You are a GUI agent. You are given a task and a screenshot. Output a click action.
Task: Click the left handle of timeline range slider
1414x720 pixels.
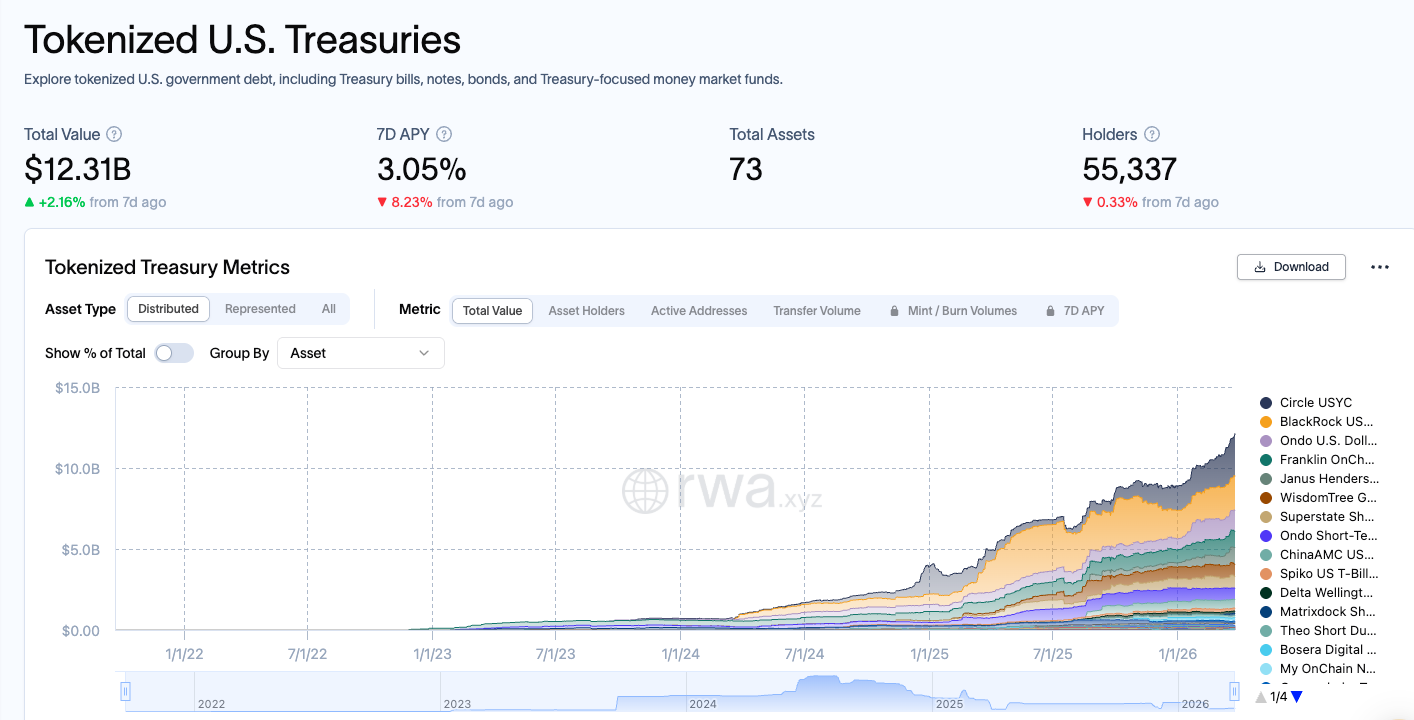click(x=126, y=691)
